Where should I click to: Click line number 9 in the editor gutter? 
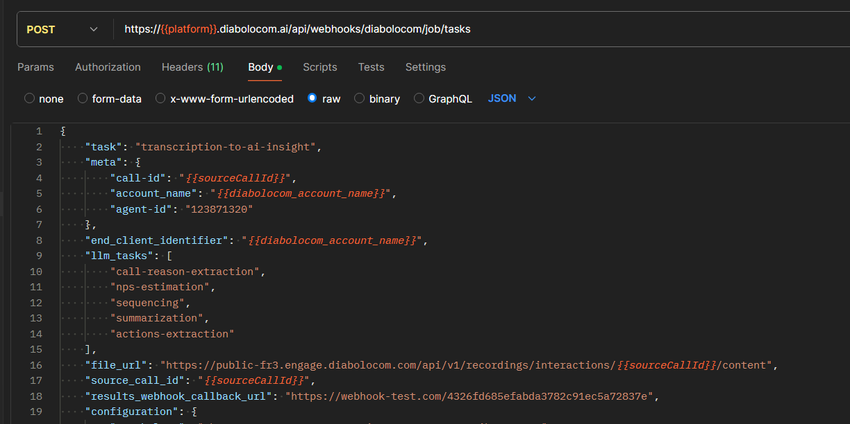38,256
